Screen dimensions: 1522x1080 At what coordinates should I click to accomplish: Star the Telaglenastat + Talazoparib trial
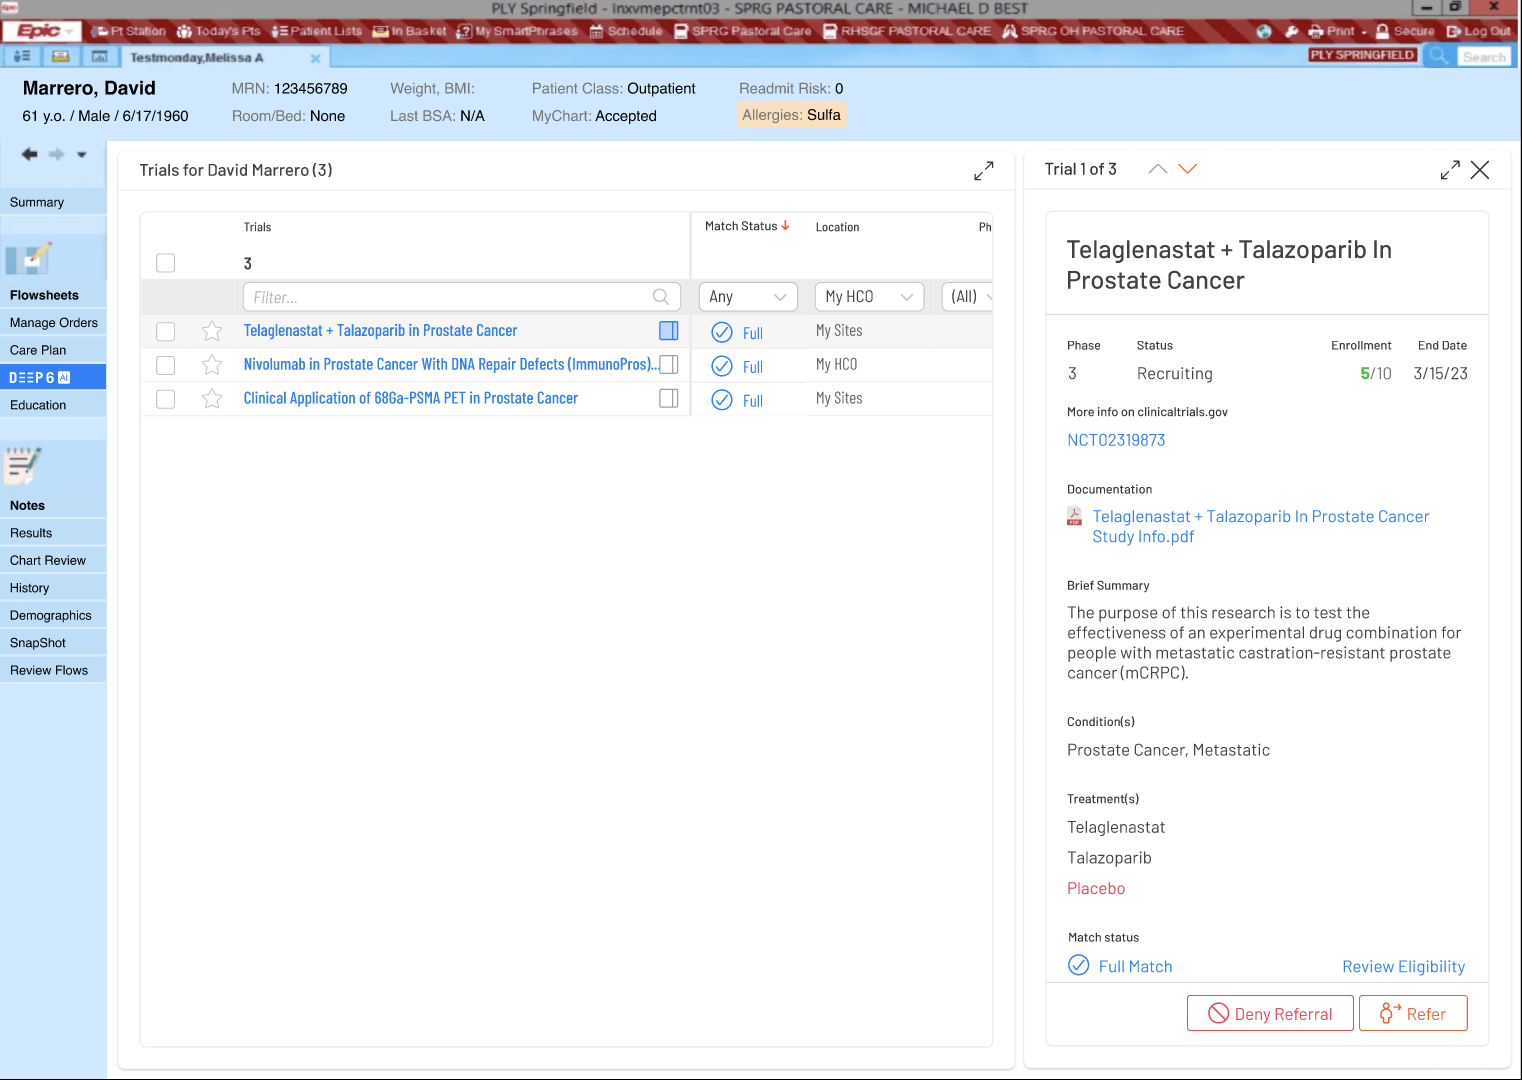[212, 331]
